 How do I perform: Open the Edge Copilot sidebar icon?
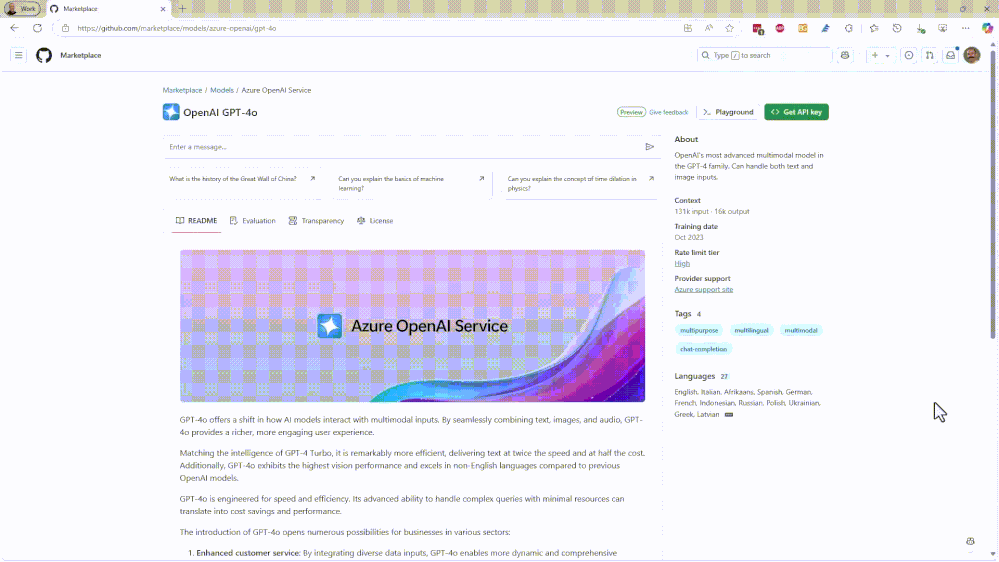987,28
